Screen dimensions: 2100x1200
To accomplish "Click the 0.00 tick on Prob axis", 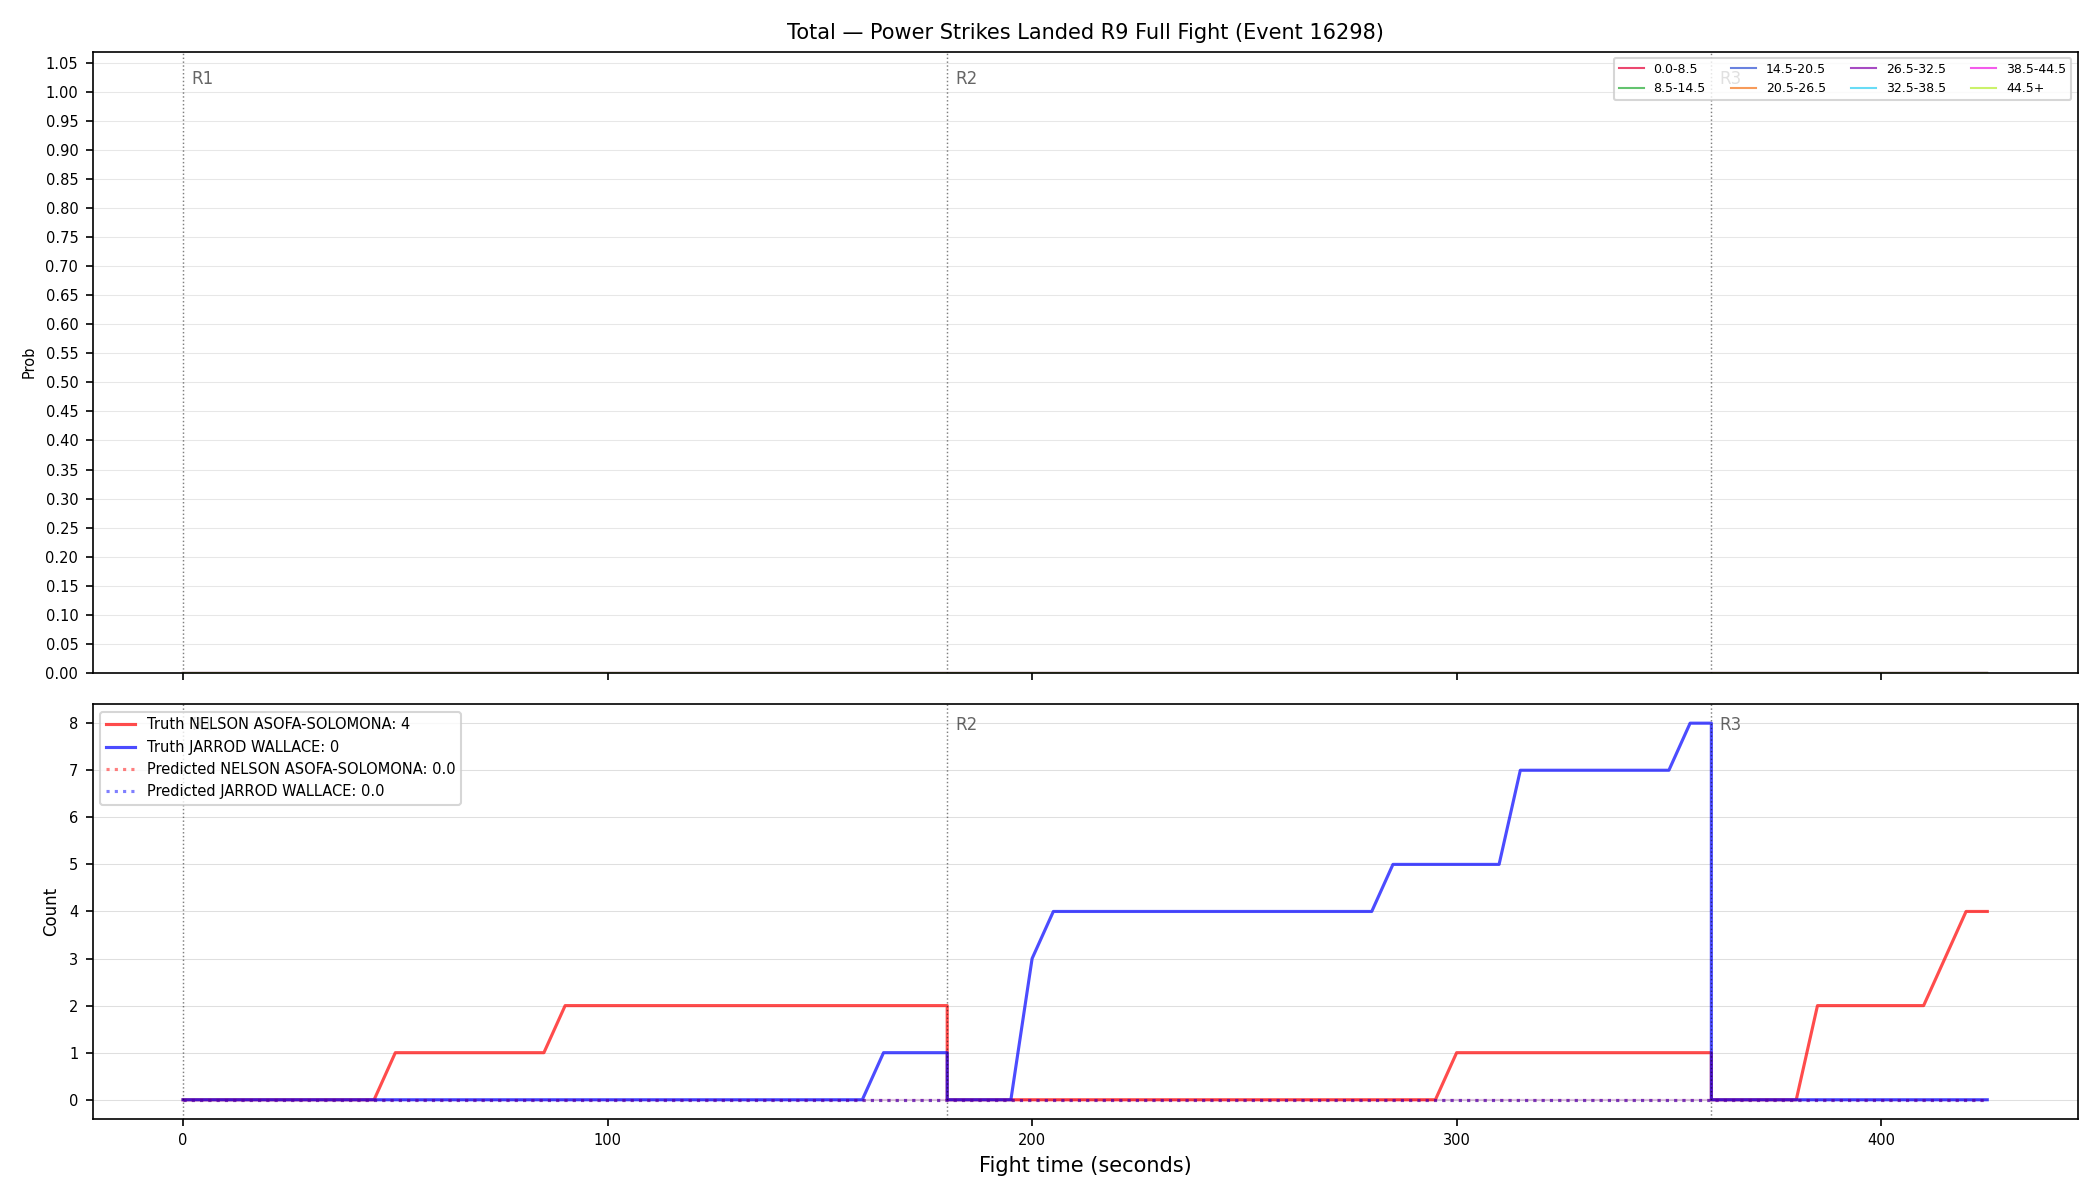I will [x=61, y=673].
